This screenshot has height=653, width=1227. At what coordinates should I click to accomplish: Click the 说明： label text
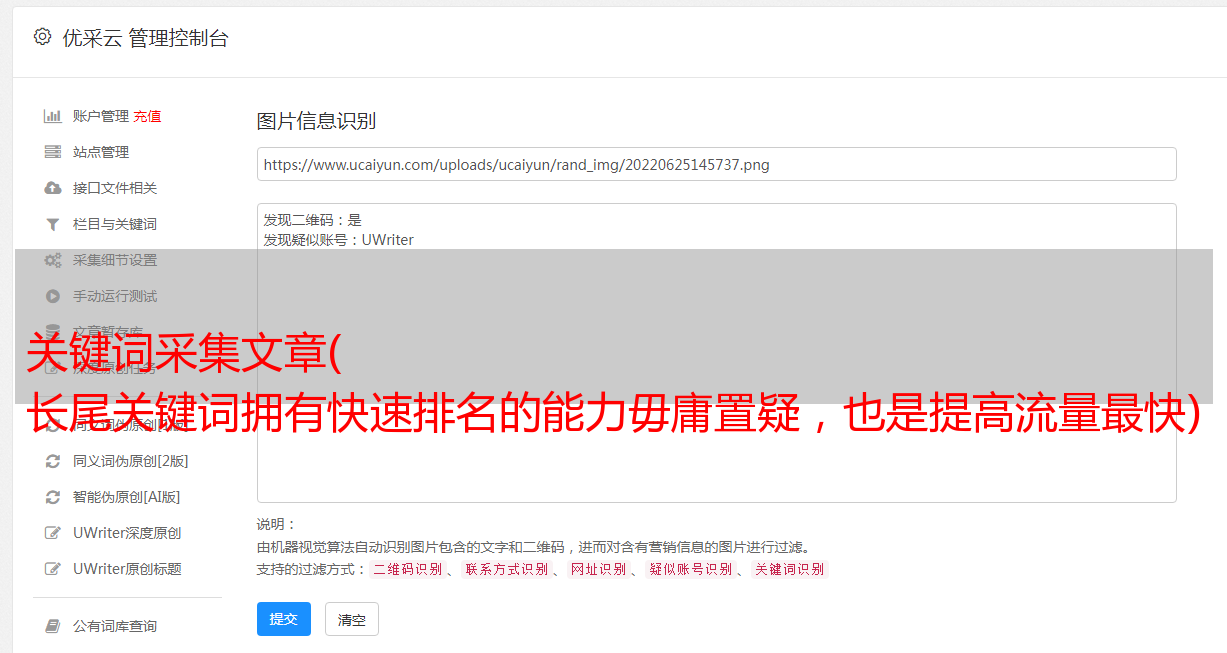pos(277,525)
